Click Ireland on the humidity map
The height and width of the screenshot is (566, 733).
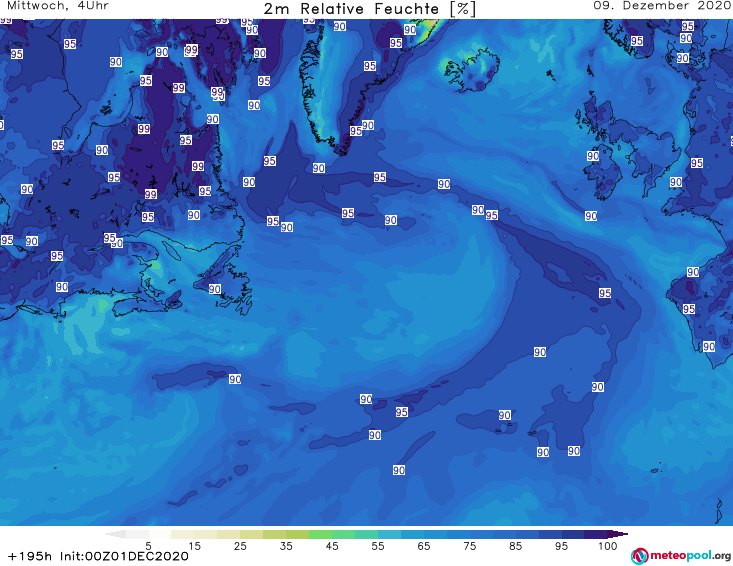point(603,172)
